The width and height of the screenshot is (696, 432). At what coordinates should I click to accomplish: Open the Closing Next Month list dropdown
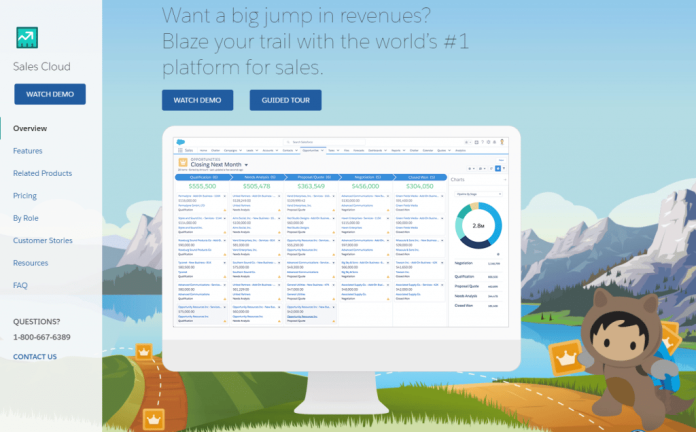246,165
